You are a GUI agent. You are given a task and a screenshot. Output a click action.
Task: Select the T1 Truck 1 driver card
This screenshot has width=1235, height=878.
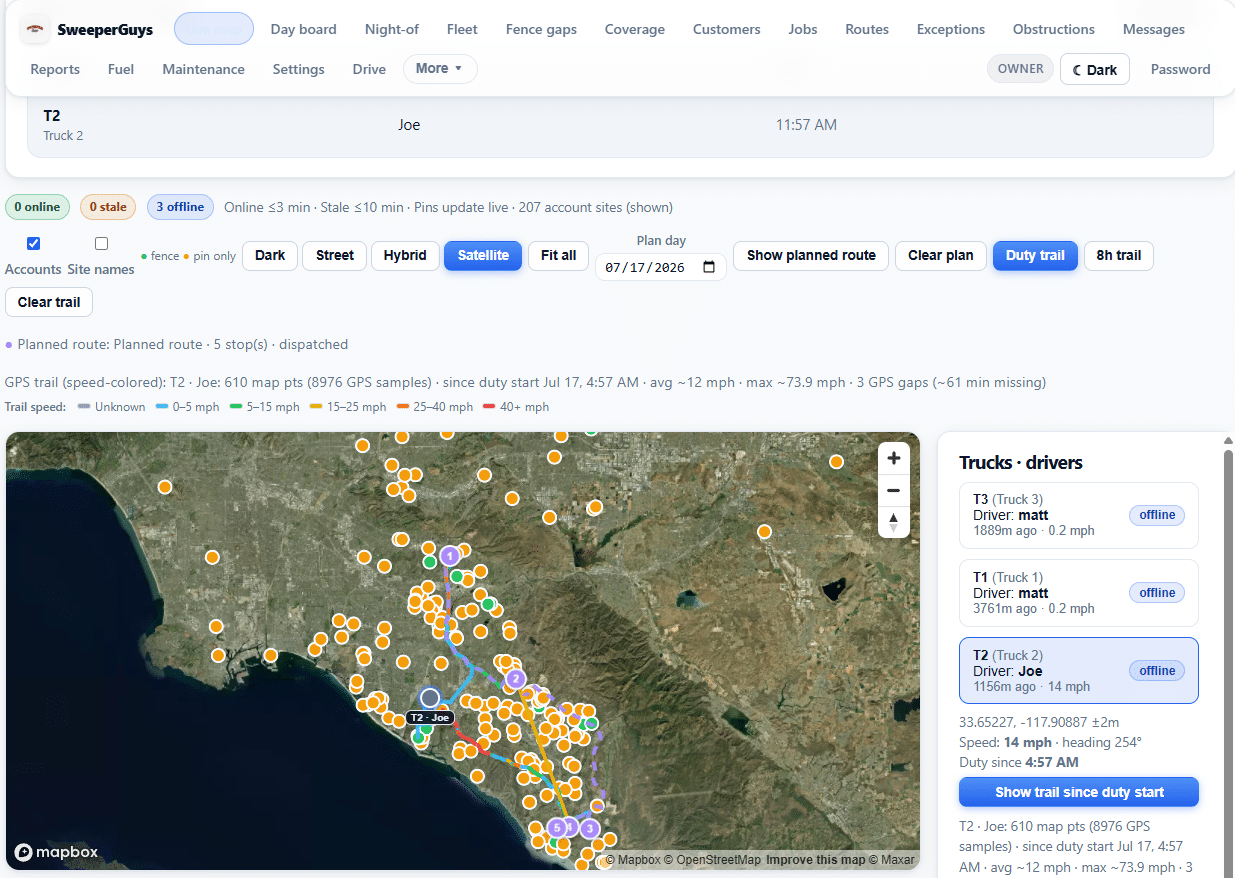pos(1079,594)
